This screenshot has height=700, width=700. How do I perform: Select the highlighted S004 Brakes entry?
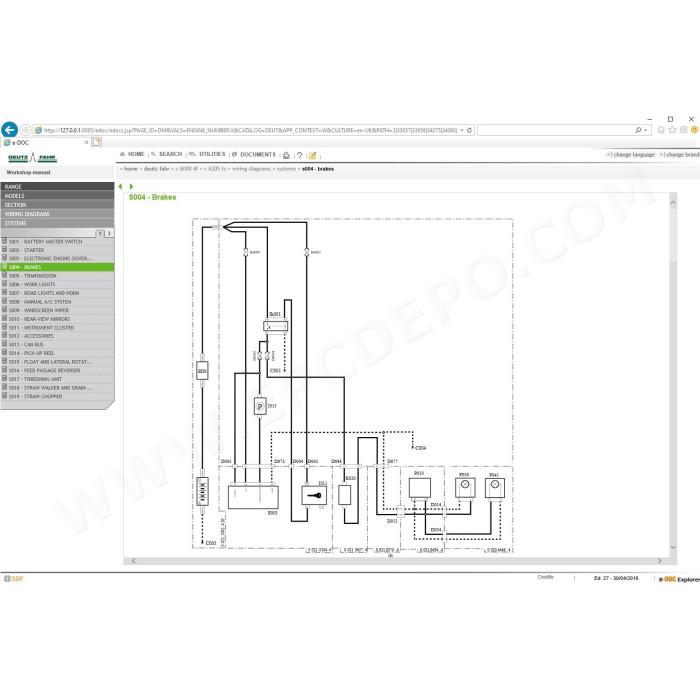(57, 267)
